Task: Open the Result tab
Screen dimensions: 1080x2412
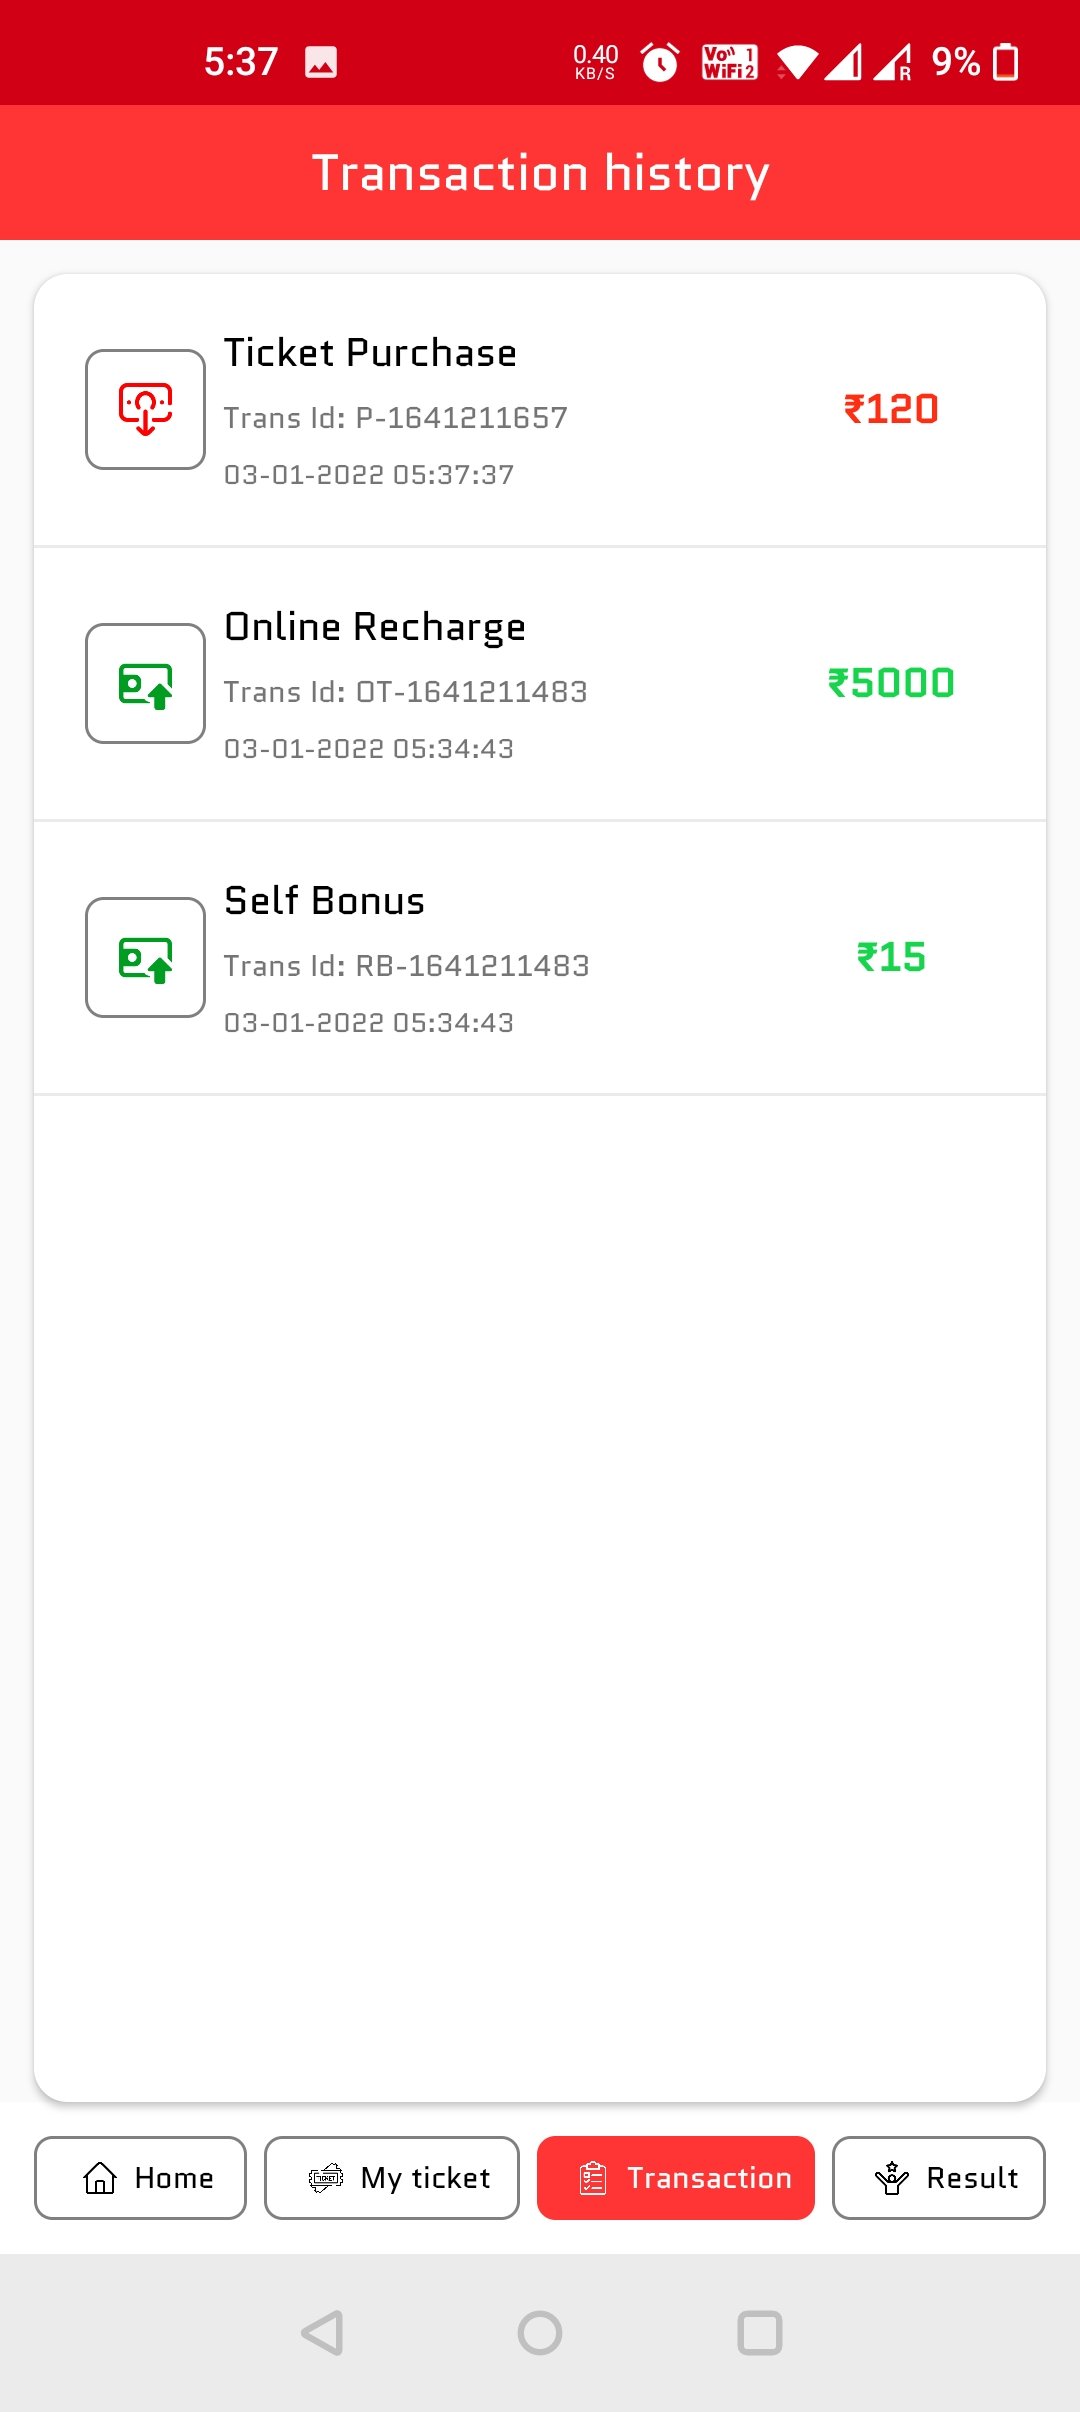Action: (x=938, y=2177)
